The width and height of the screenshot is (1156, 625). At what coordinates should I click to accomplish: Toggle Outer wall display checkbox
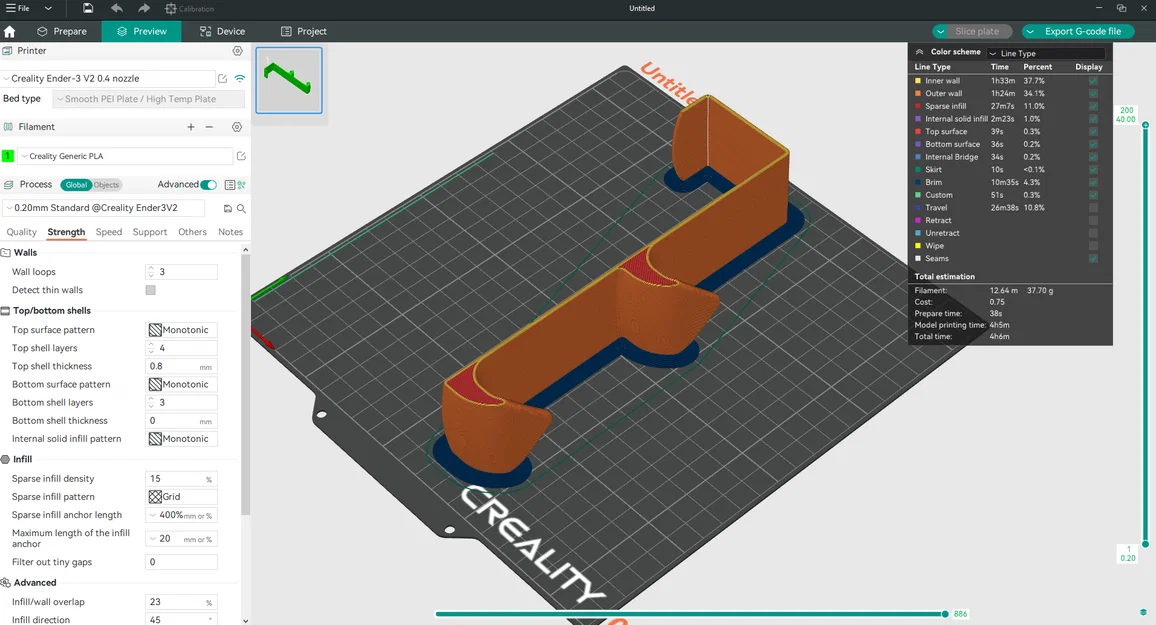click(x=1093, y=94)
